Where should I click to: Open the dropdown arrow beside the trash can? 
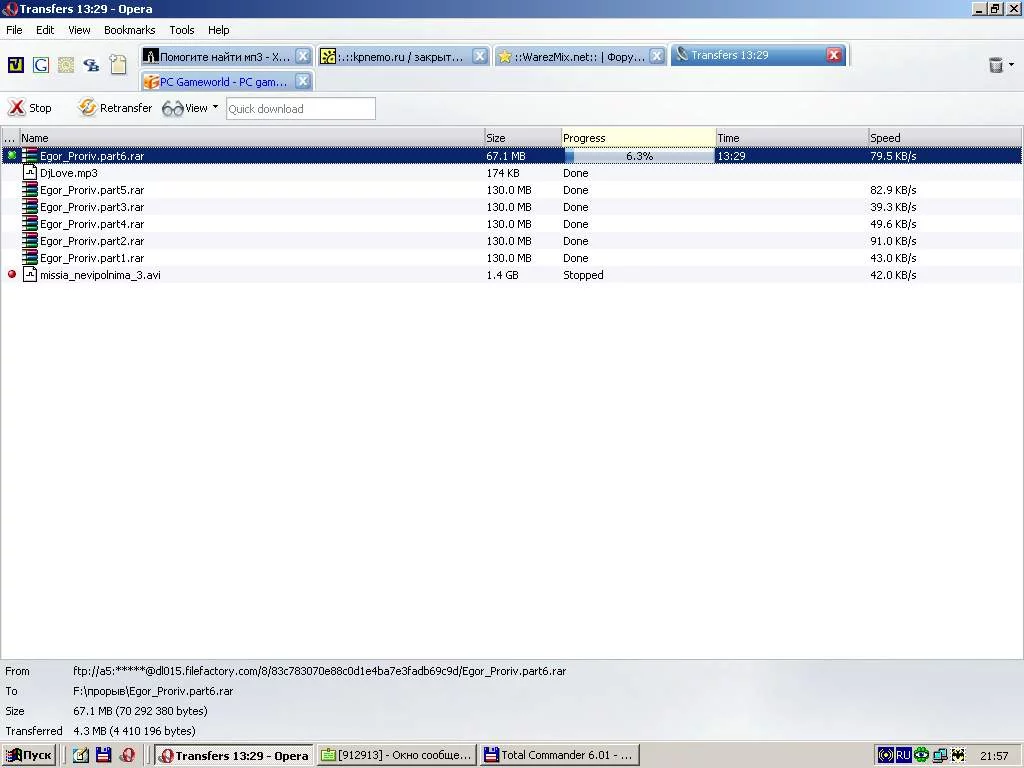(1011, 65)
